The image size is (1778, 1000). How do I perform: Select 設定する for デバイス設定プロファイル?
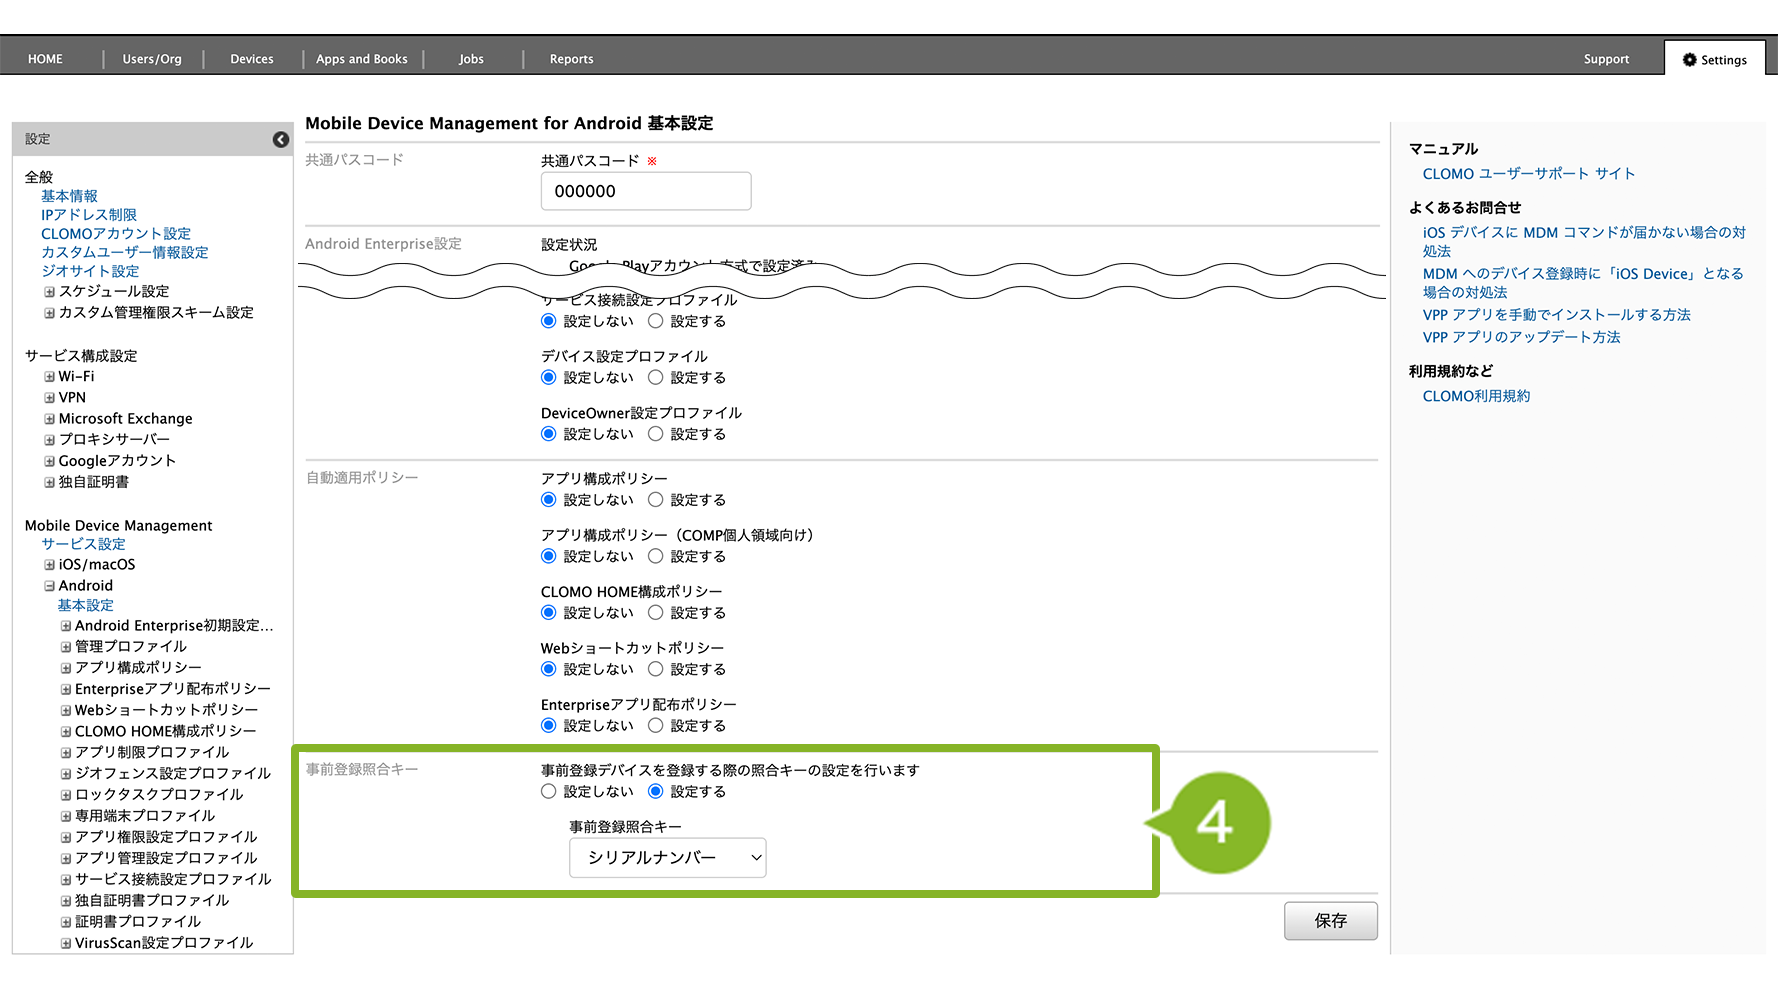656,378
